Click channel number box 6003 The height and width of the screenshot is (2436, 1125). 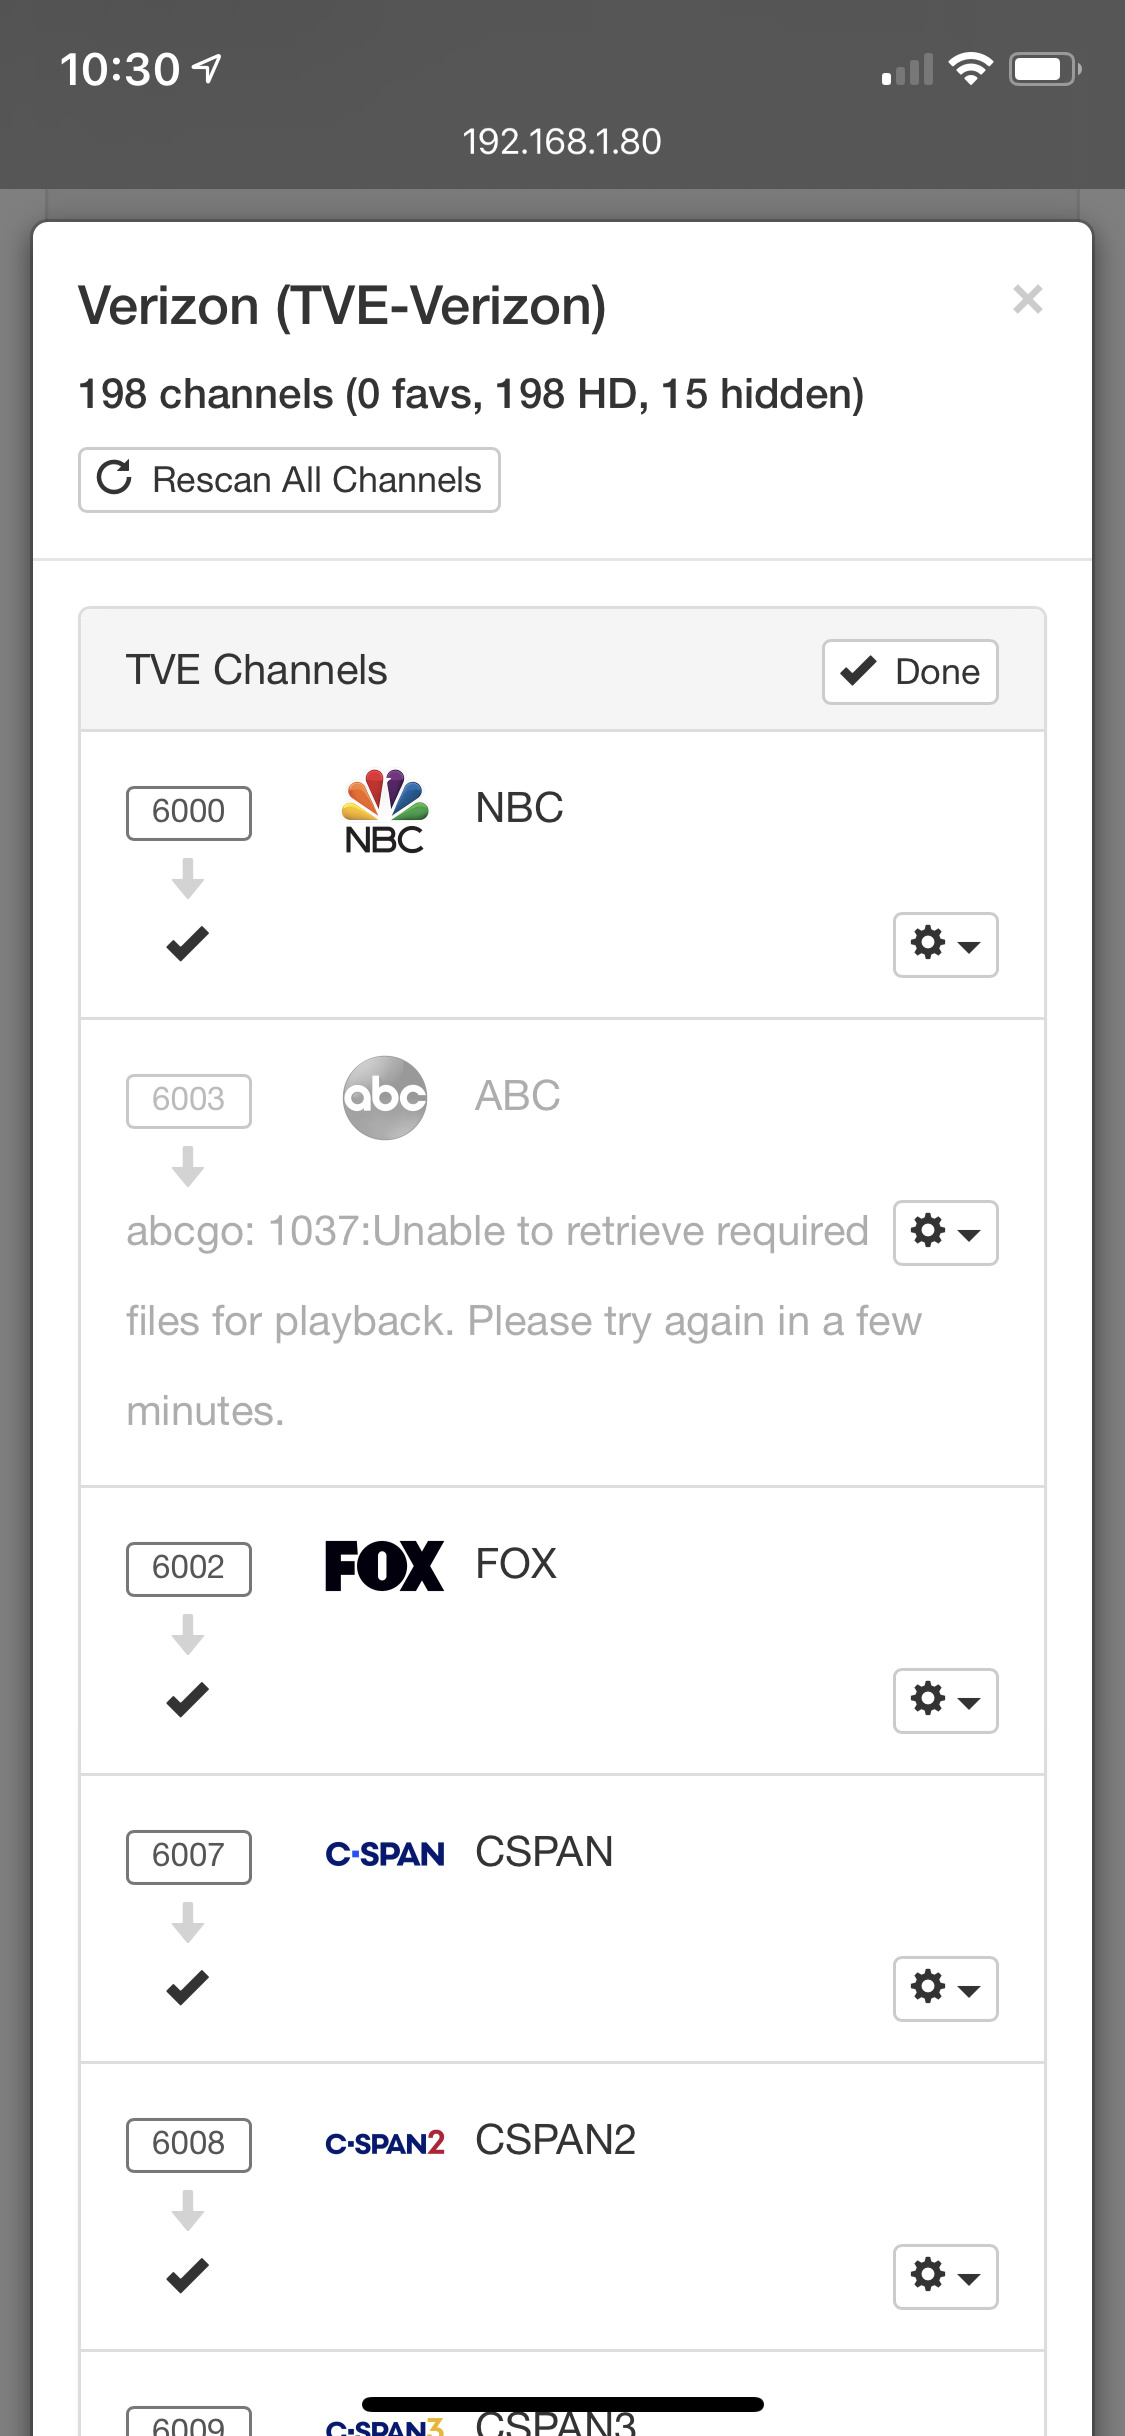[x=188, y=1100]
